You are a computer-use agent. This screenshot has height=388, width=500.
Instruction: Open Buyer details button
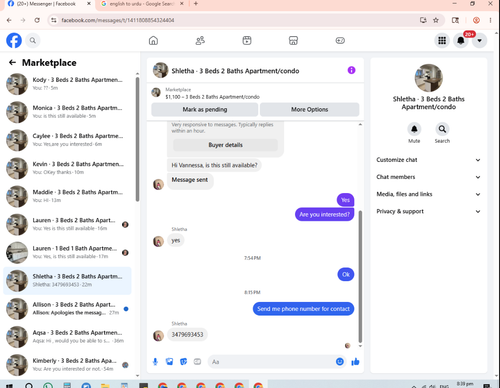(225, 145)
